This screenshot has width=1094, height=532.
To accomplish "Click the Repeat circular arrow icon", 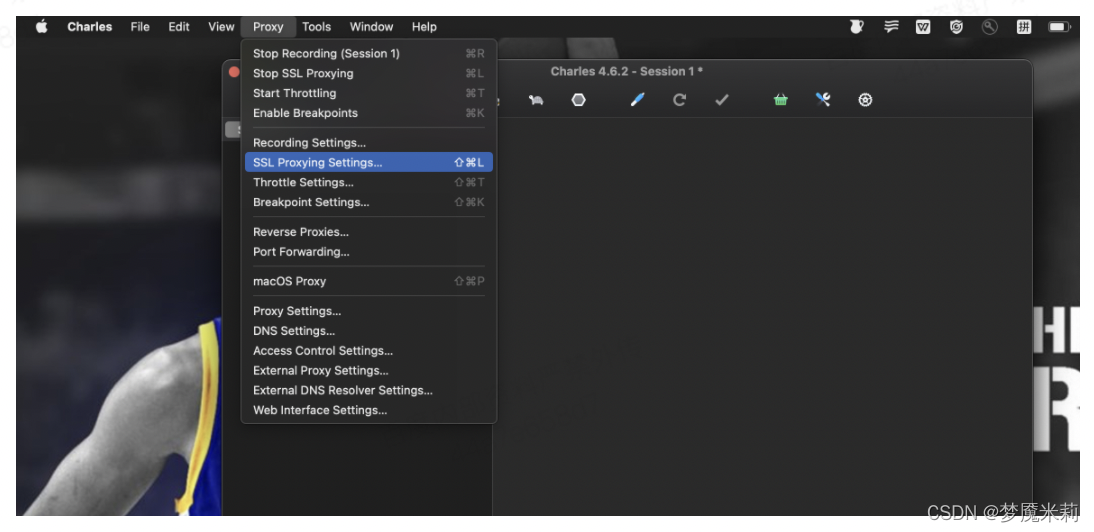I will [x=679, y=100].
